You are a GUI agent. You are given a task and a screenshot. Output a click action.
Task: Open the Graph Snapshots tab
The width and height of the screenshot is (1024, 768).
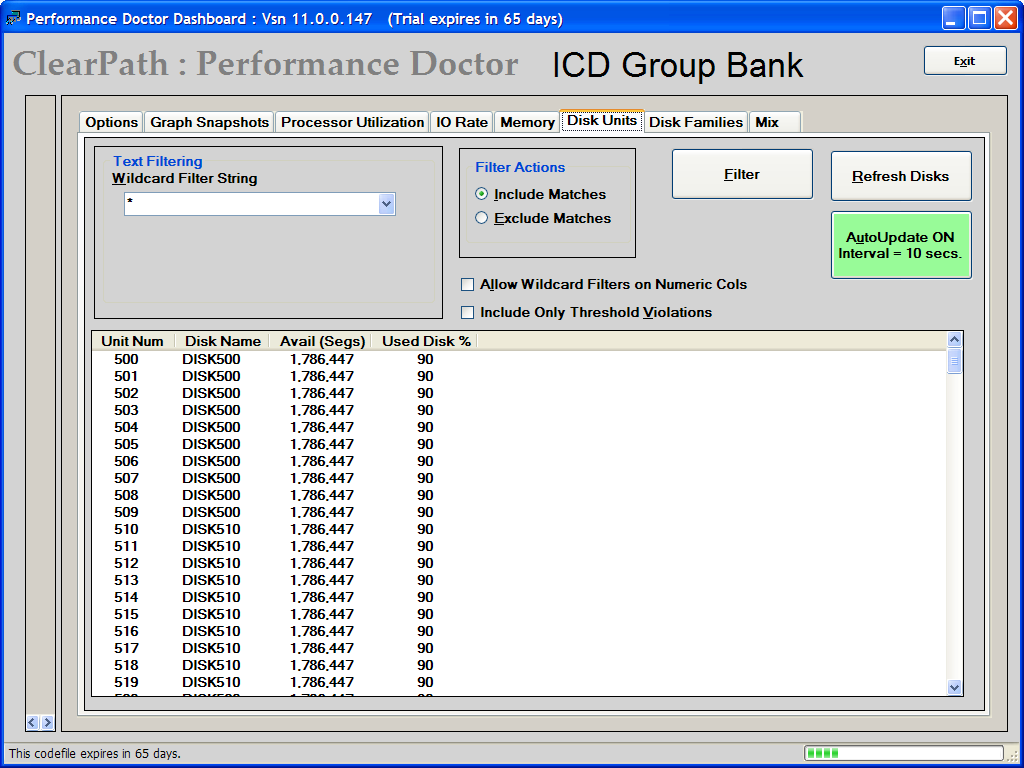[x=209, y=122]
